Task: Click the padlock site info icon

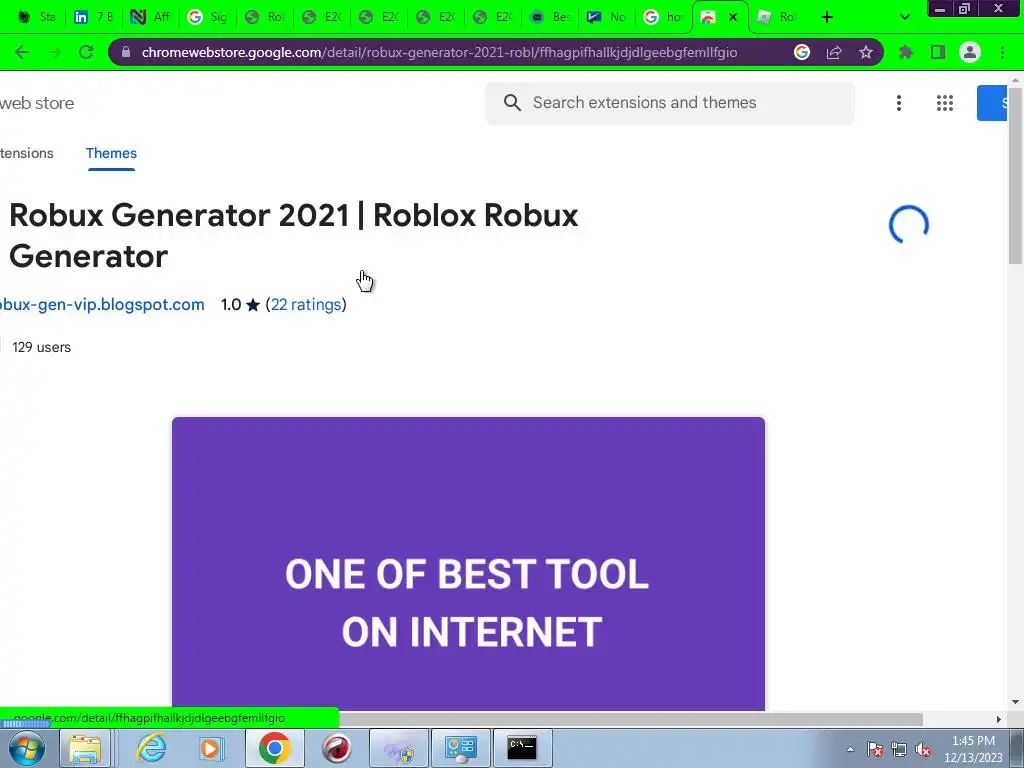Action: (x=126, y=52)
